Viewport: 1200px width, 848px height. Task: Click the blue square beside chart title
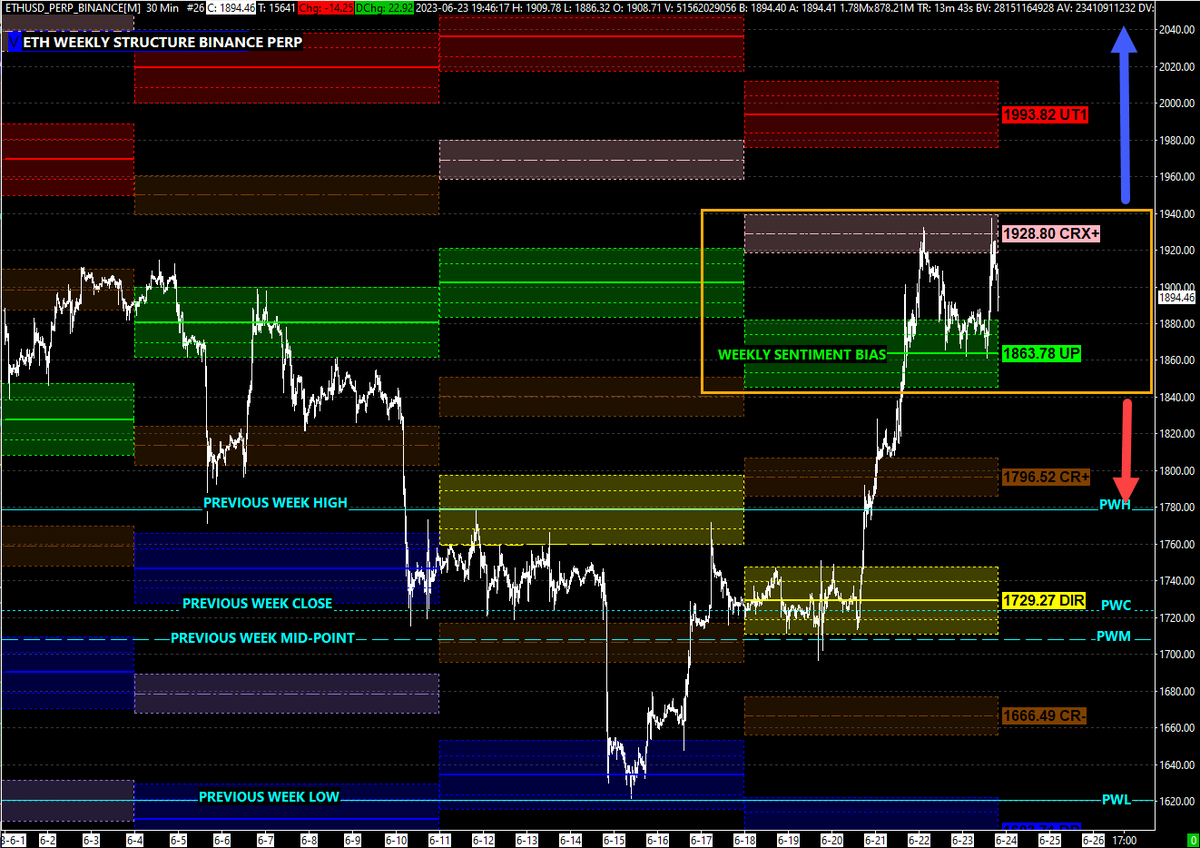click(13, 43)
